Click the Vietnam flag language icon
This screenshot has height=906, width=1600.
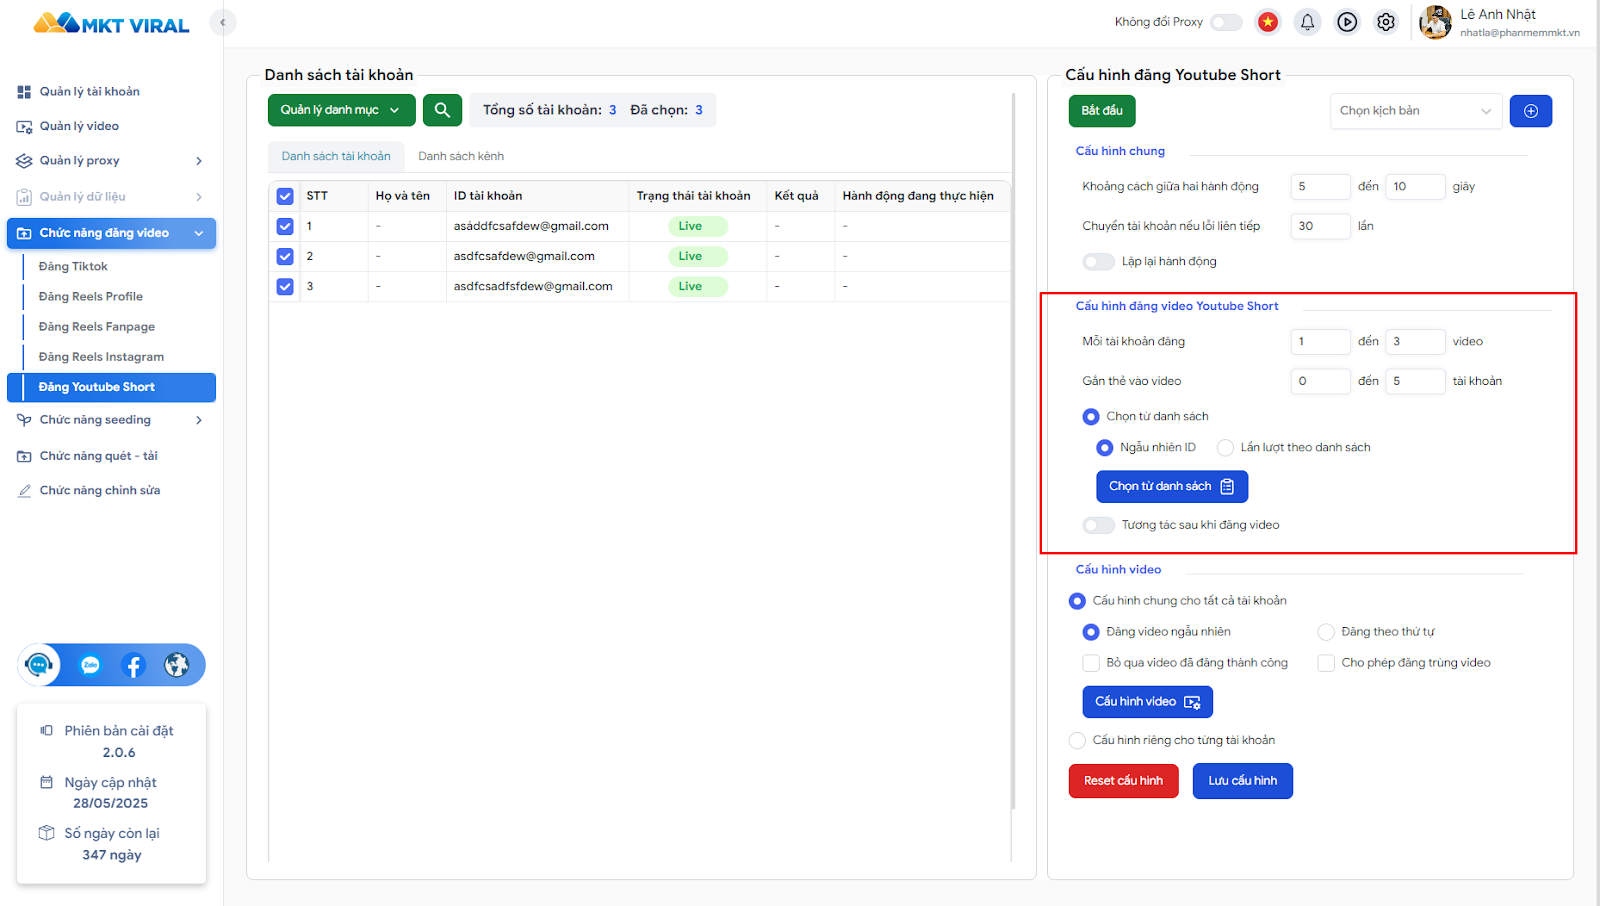pyautogui.click(x=1268, y=22)
